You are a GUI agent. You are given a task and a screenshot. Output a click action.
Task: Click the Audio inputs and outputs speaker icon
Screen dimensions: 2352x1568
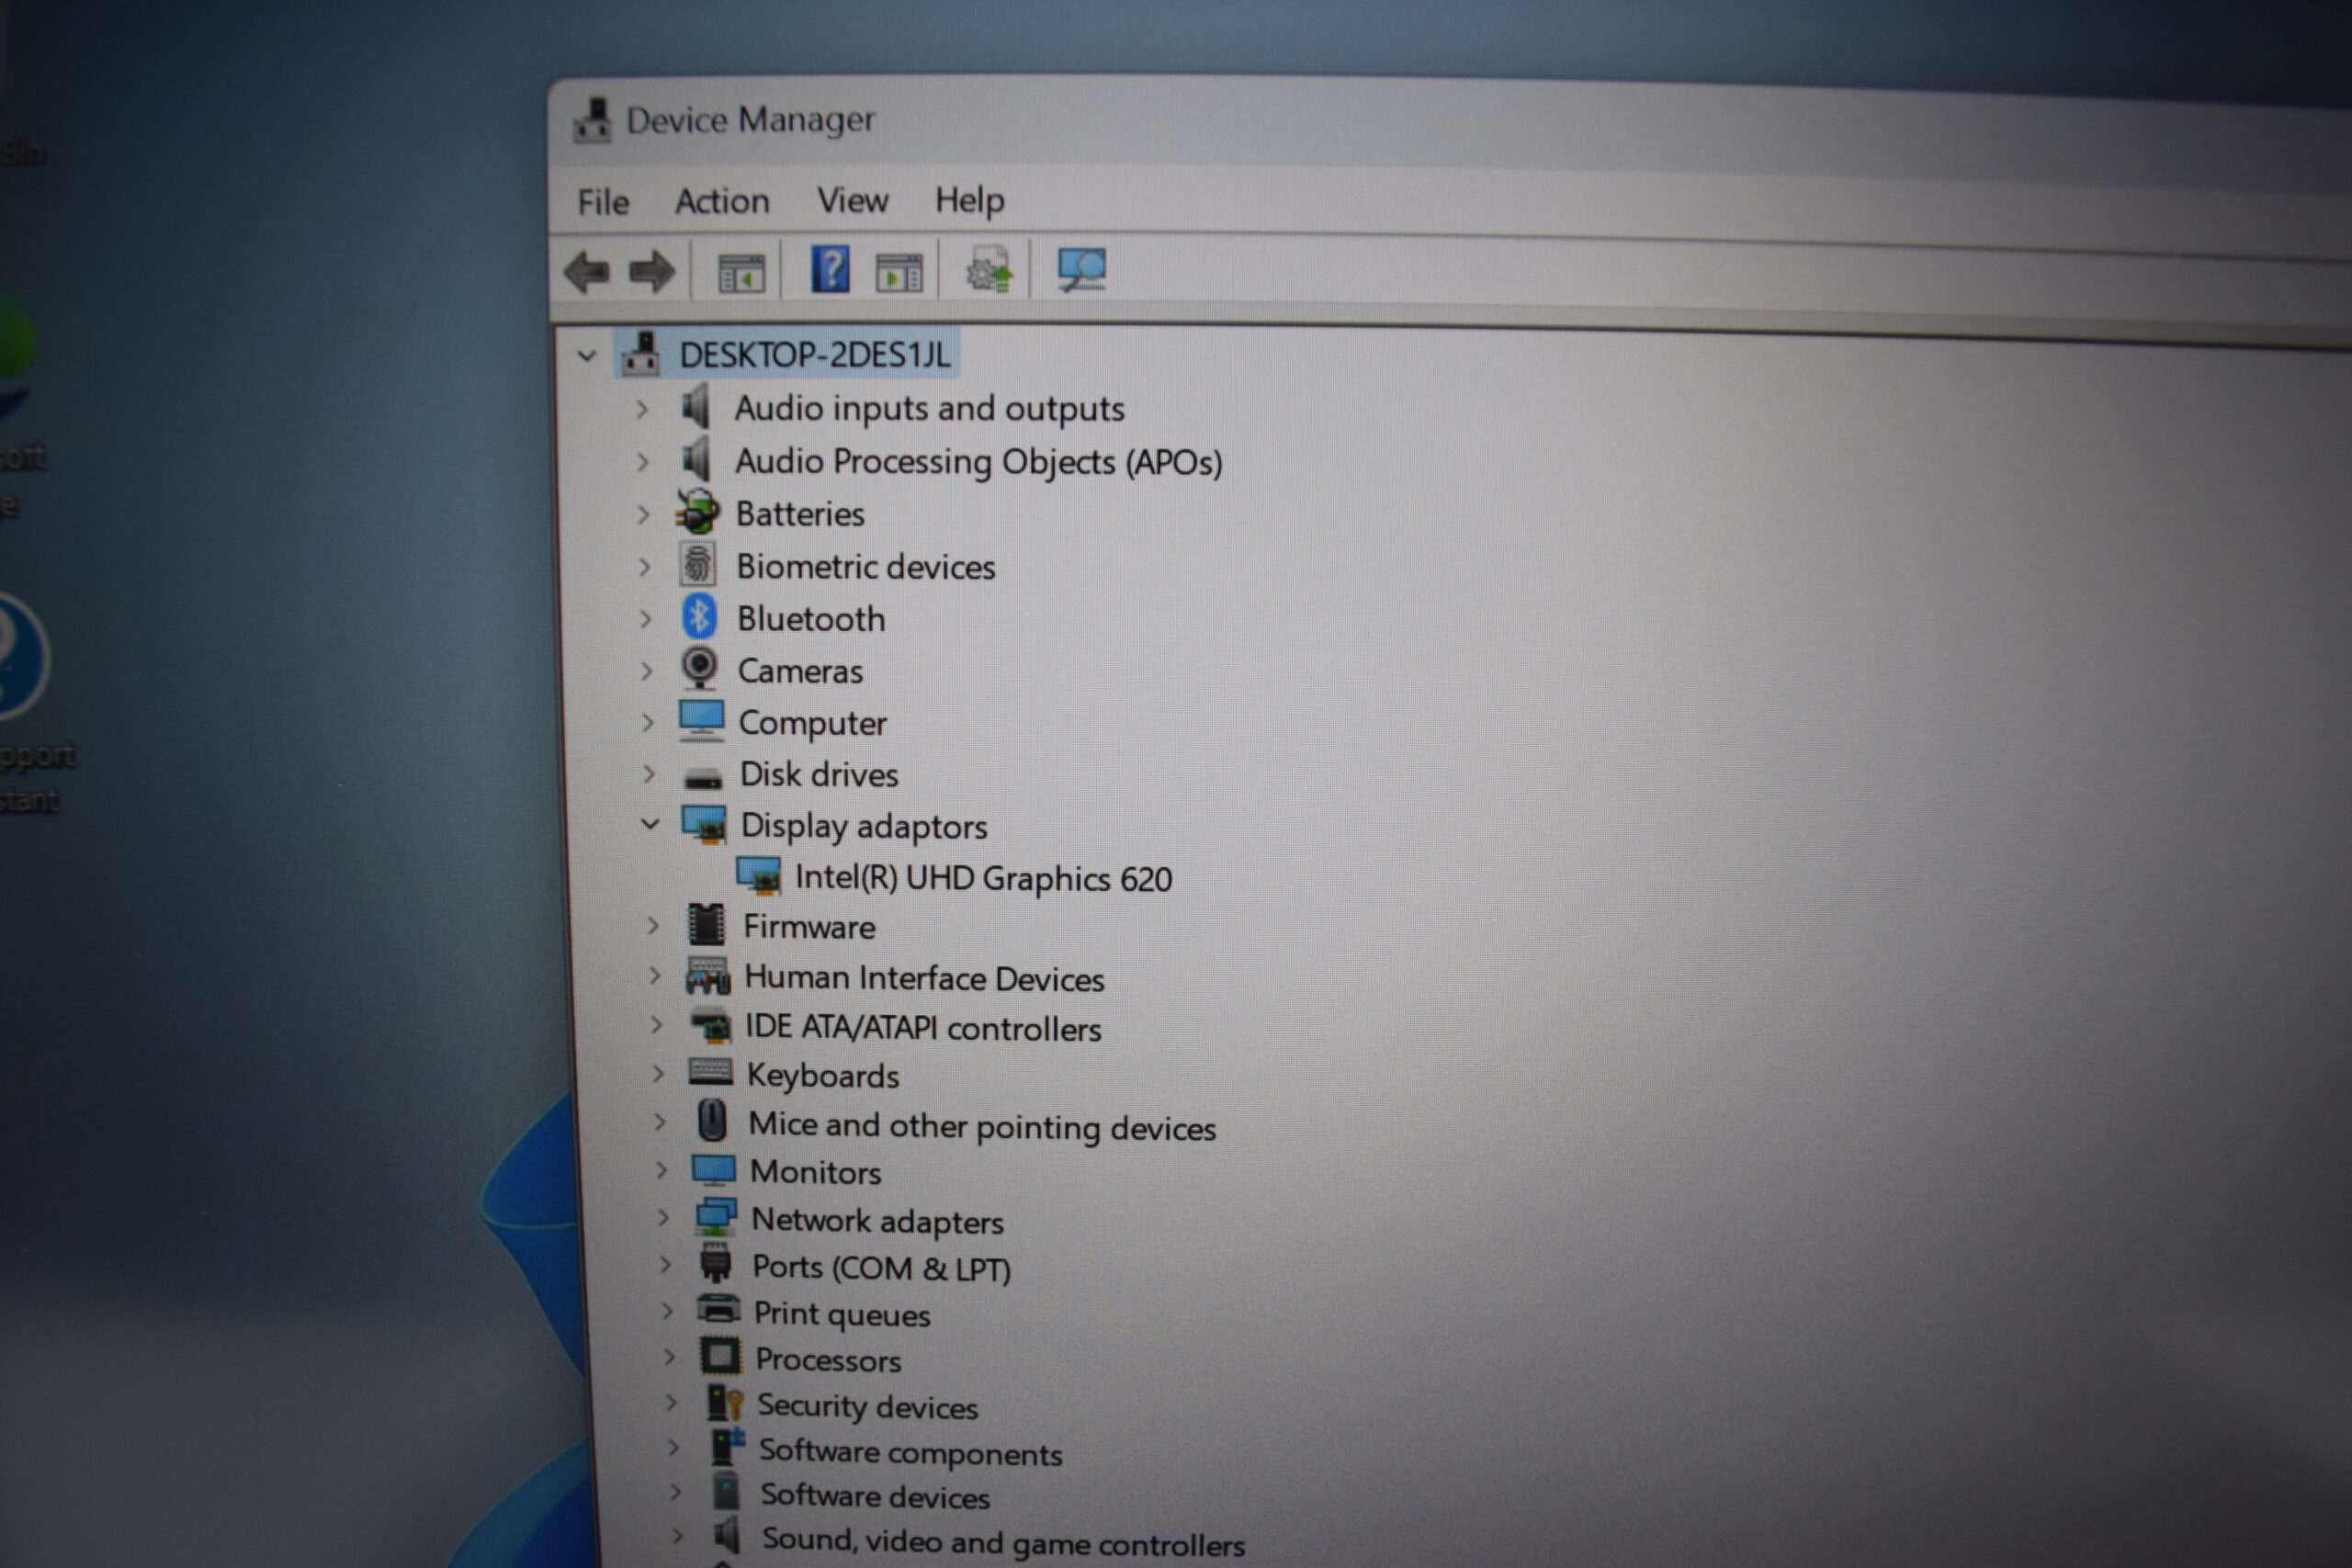tap(695, 407)
